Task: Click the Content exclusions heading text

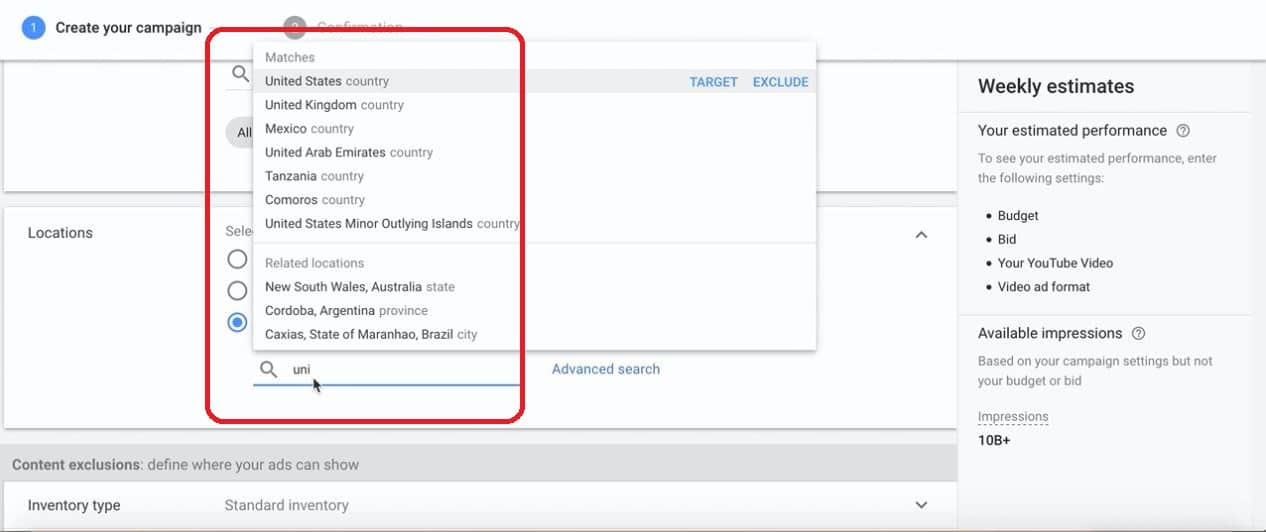Action: click(185, 465)
